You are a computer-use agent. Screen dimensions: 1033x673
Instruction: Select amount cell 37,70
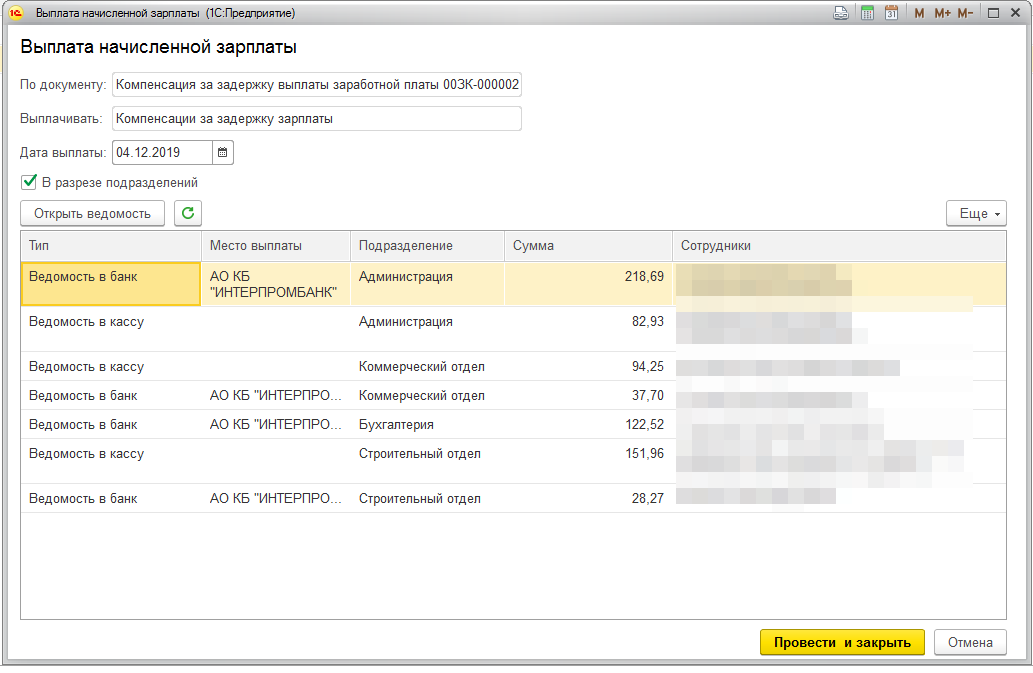coord(588,395)
